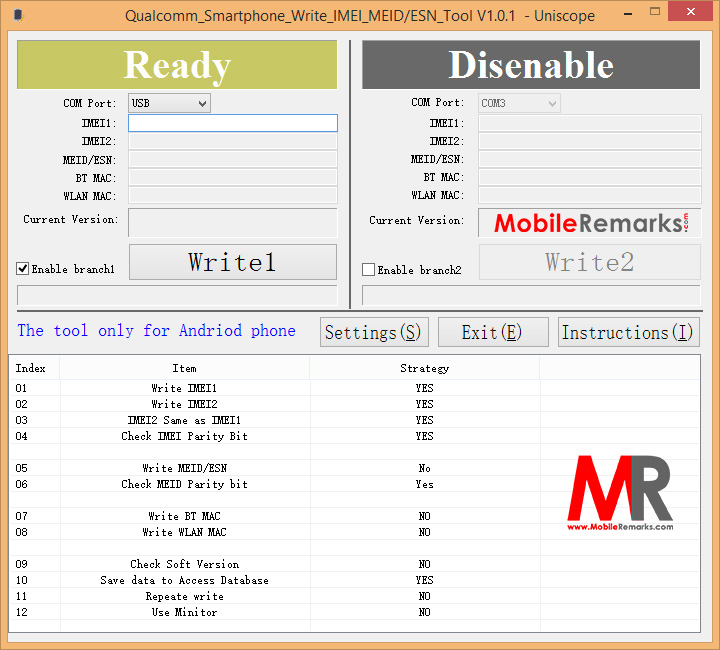Click the branch2 progress bar
The width and height of the screenshot is (720, 650).
[x=531, y=296]
